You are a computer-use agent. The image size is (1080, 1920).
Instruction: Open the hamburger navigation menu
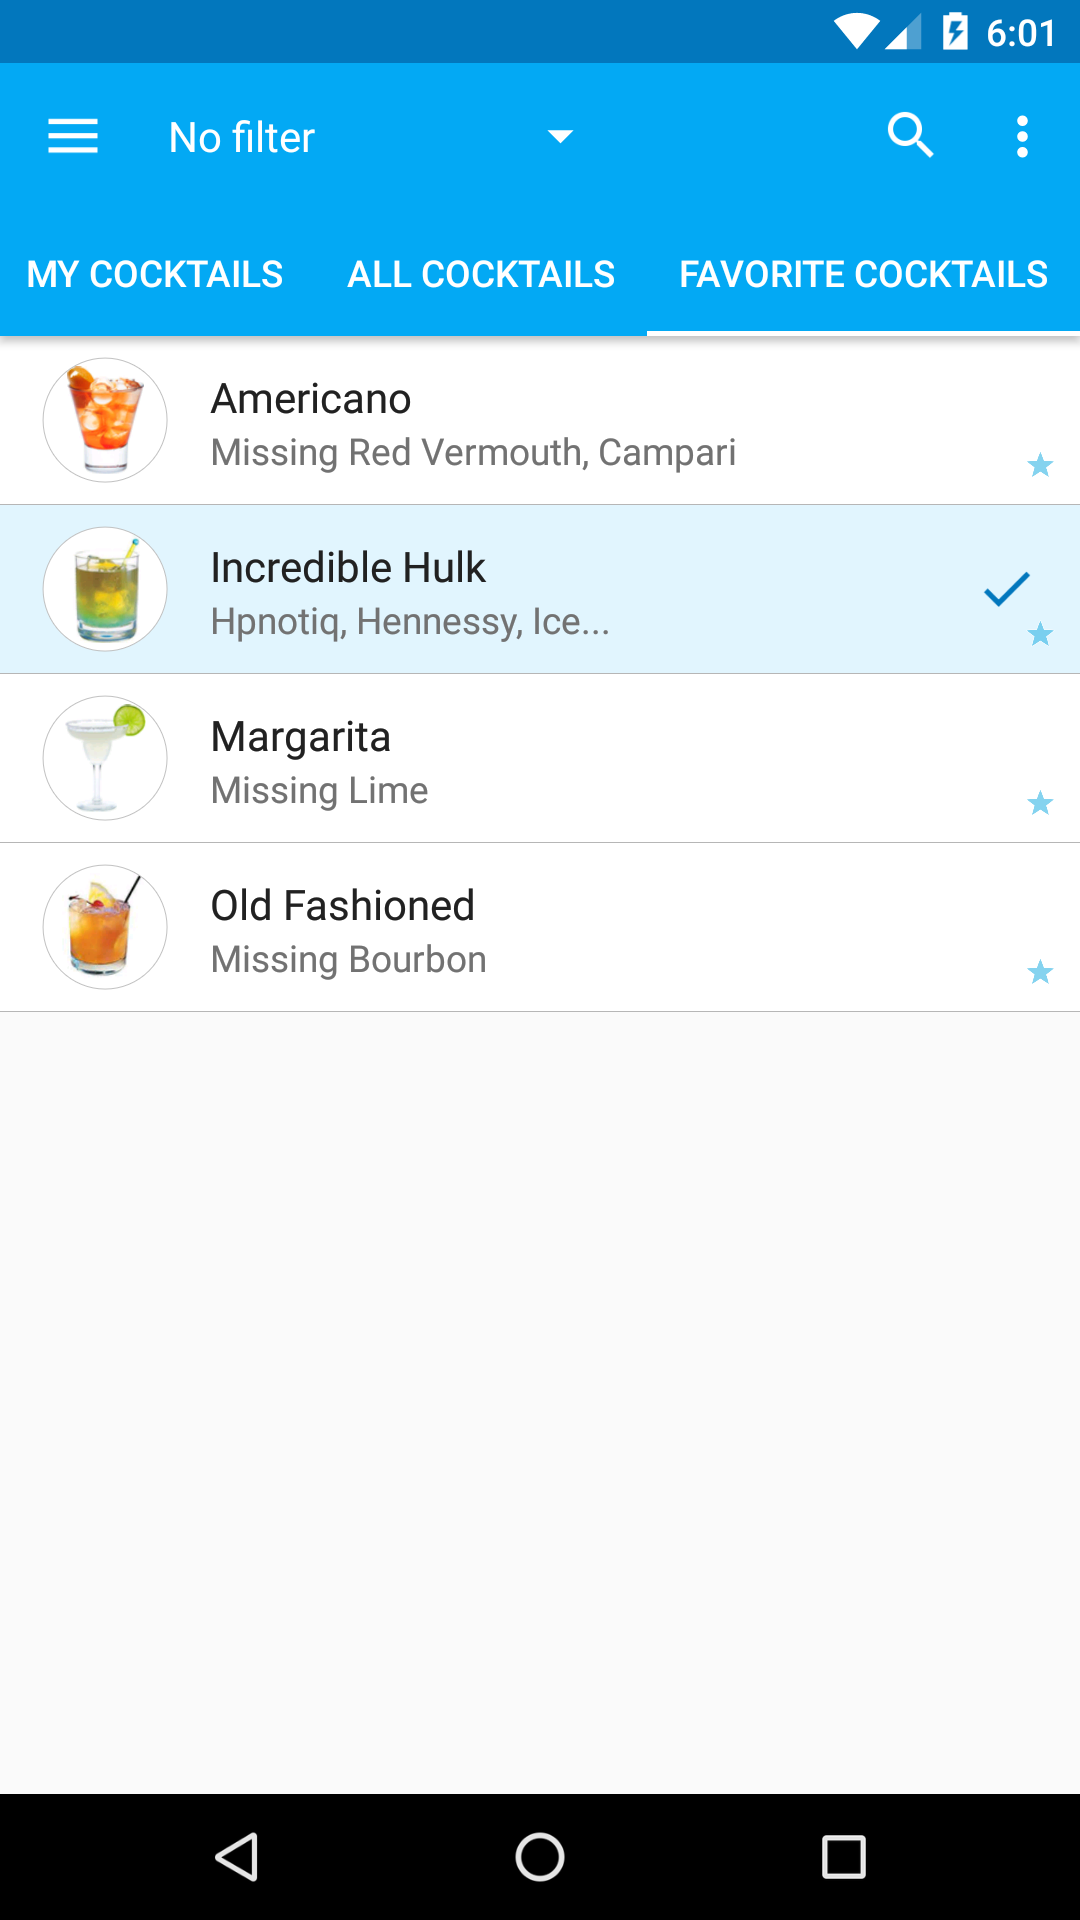73,137
